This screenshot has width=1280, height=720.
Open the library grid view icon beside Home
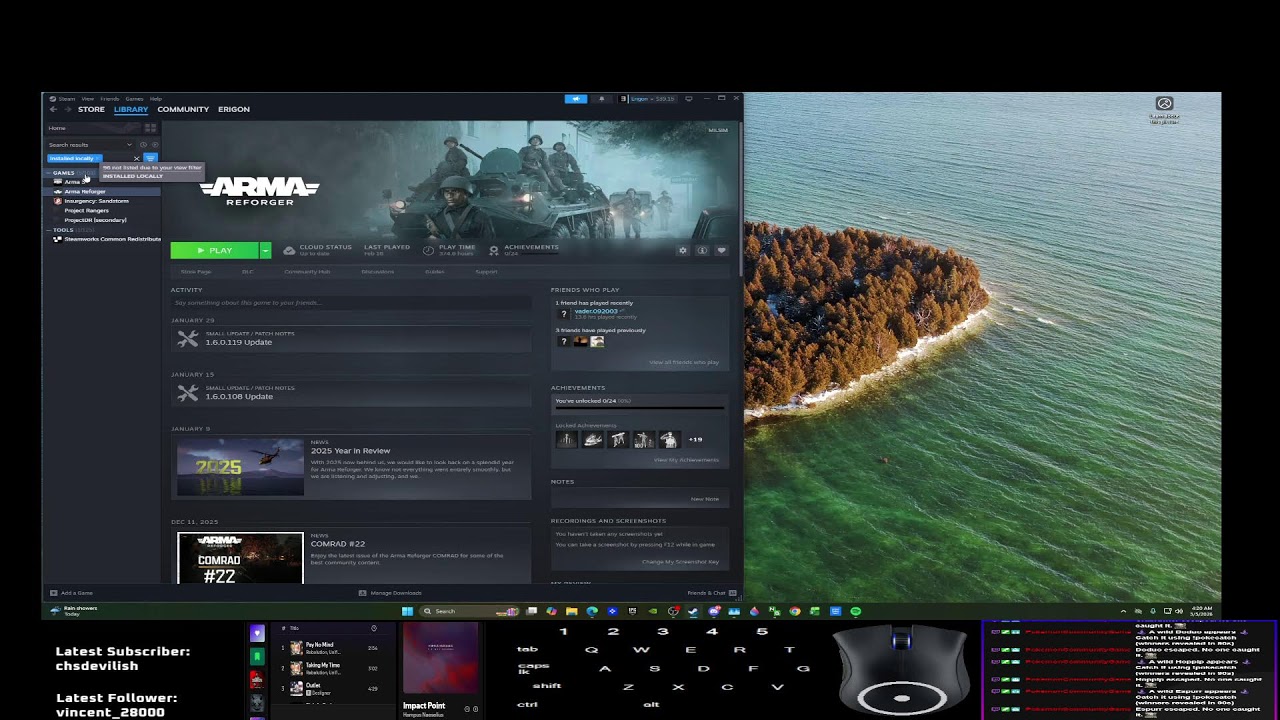point(150,128)
